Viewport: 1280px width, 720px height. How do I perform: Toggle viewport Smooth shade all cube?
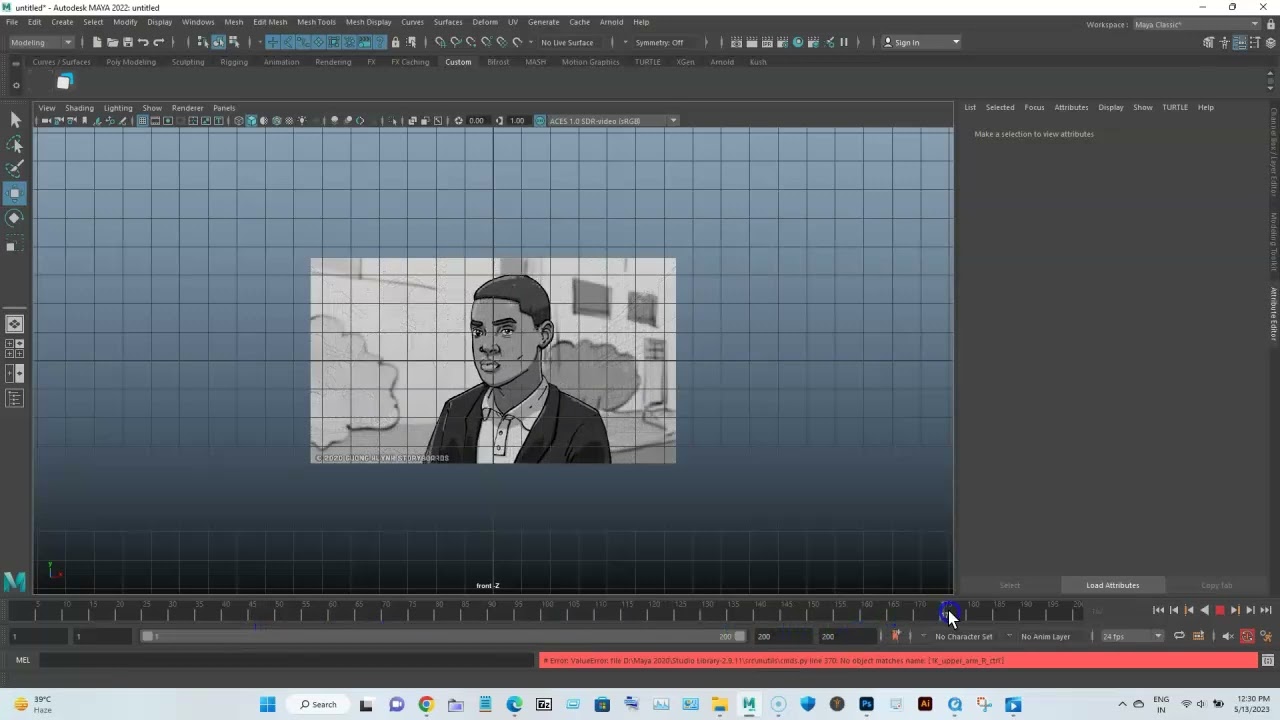[251, 121]
